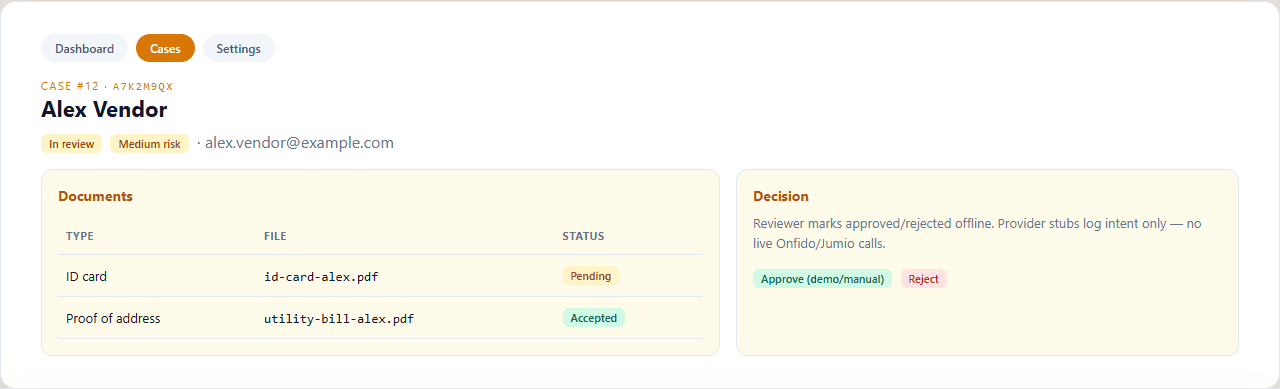
Task: Click the Pending status badge
Action: tap(591, 276)
